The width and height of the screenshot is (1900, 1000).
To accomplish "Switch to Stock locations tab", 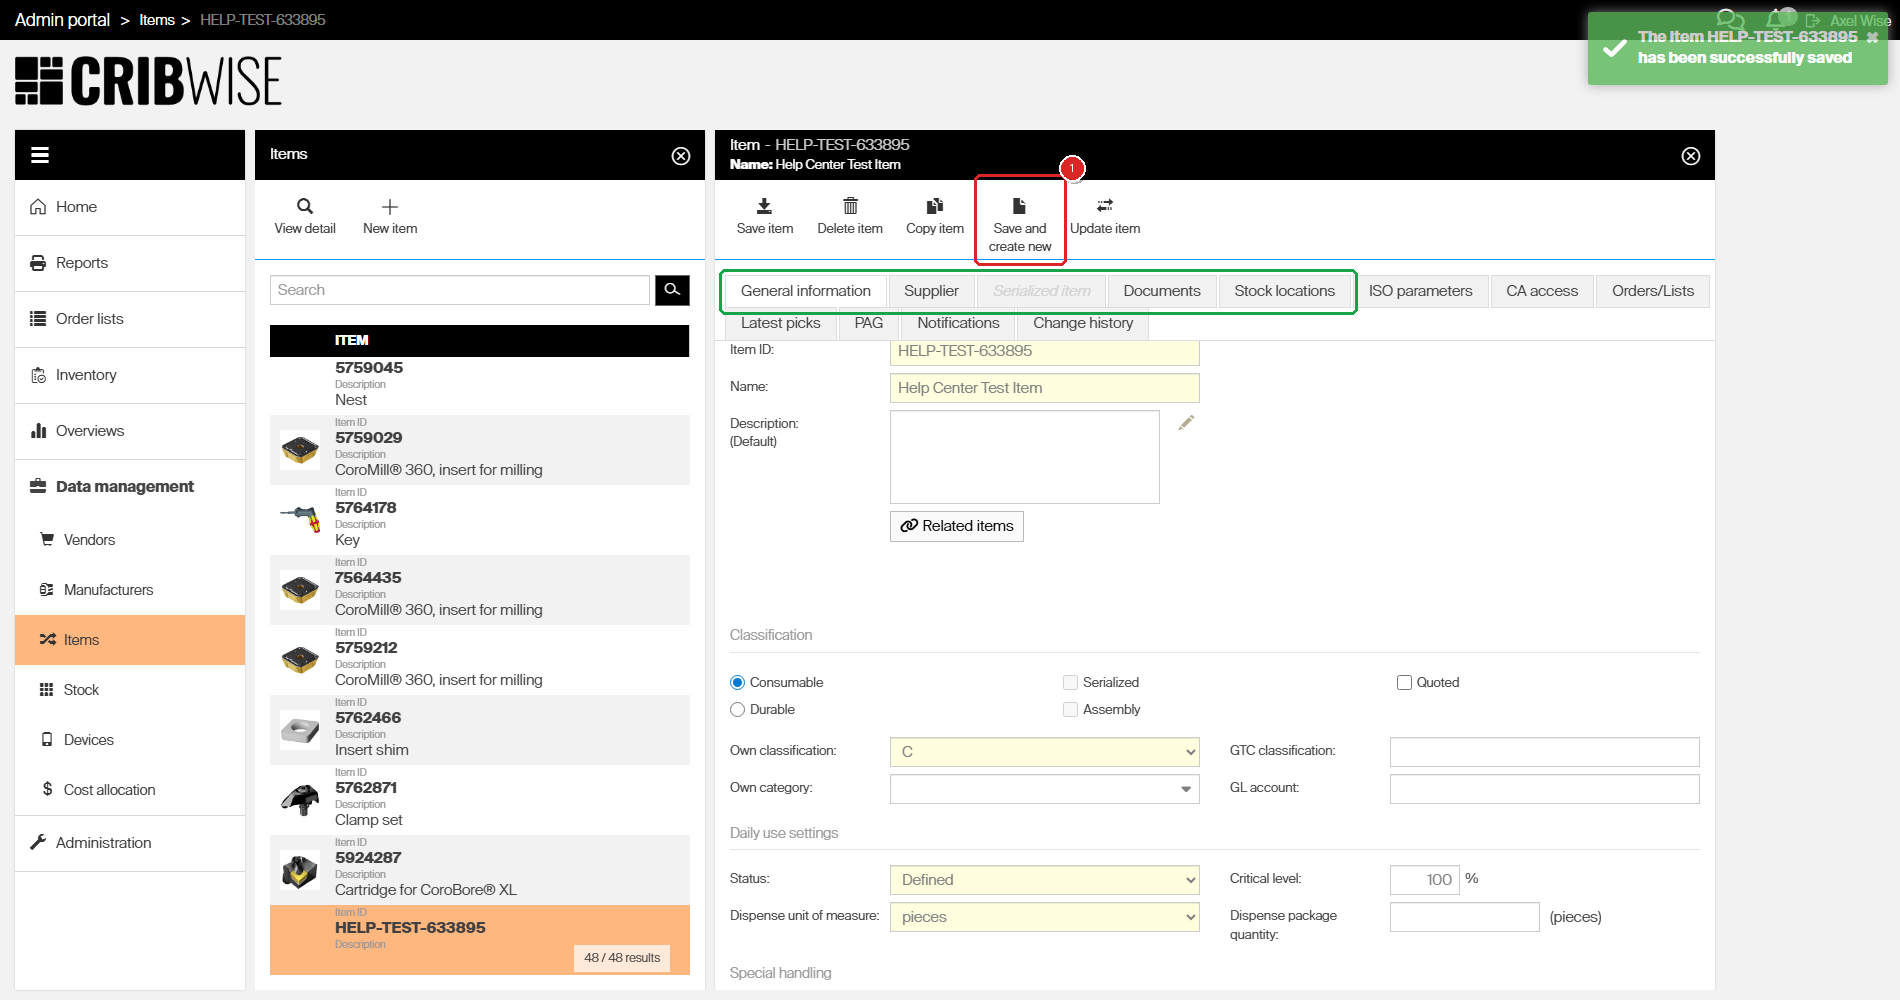I will tap(1285, 291).
